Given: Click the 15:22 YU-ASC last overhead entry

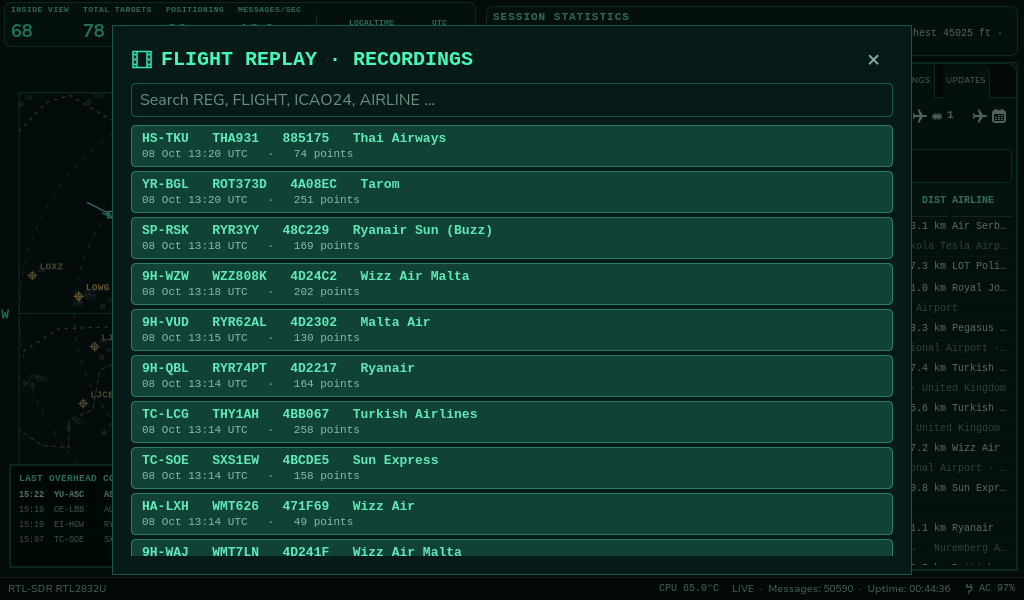Looking at the screenshot, I should [x=65, y=494].
